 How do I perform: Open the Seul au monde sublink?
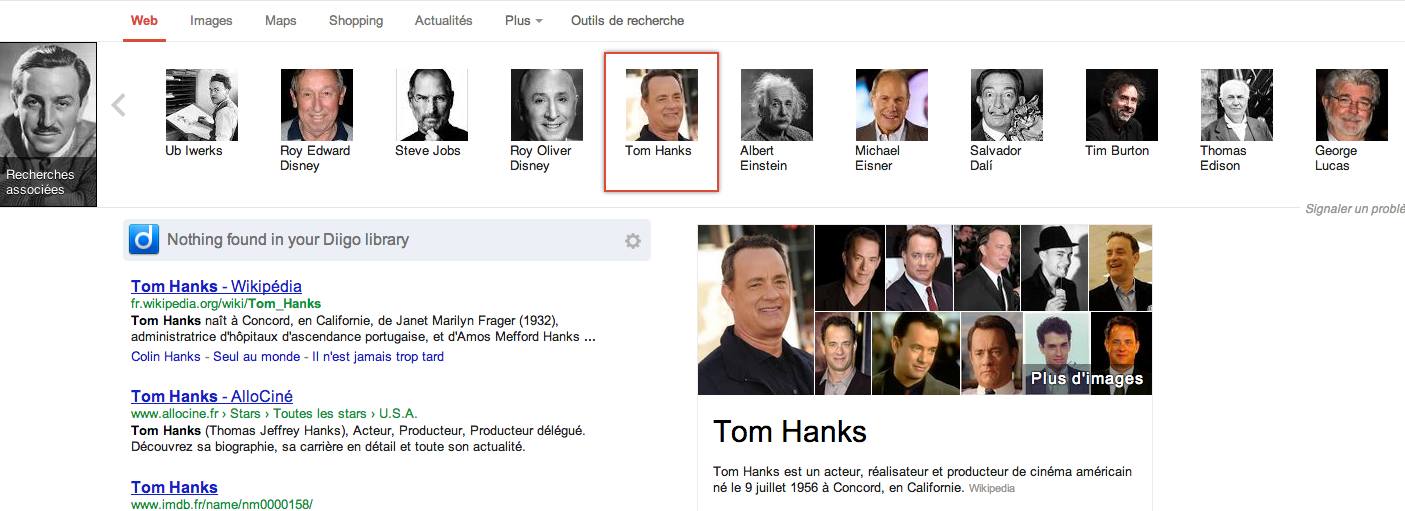[255, 357]
